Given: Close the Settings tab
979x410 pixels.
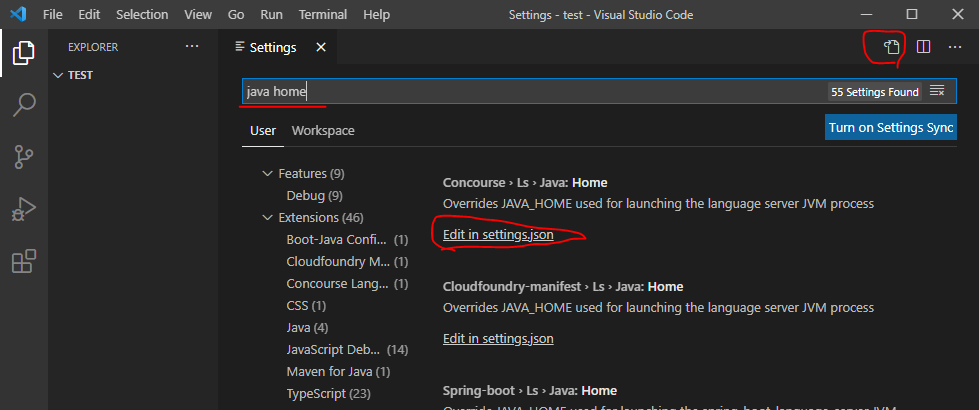Looking at the screenshot, I should click(x=321, y=47).
